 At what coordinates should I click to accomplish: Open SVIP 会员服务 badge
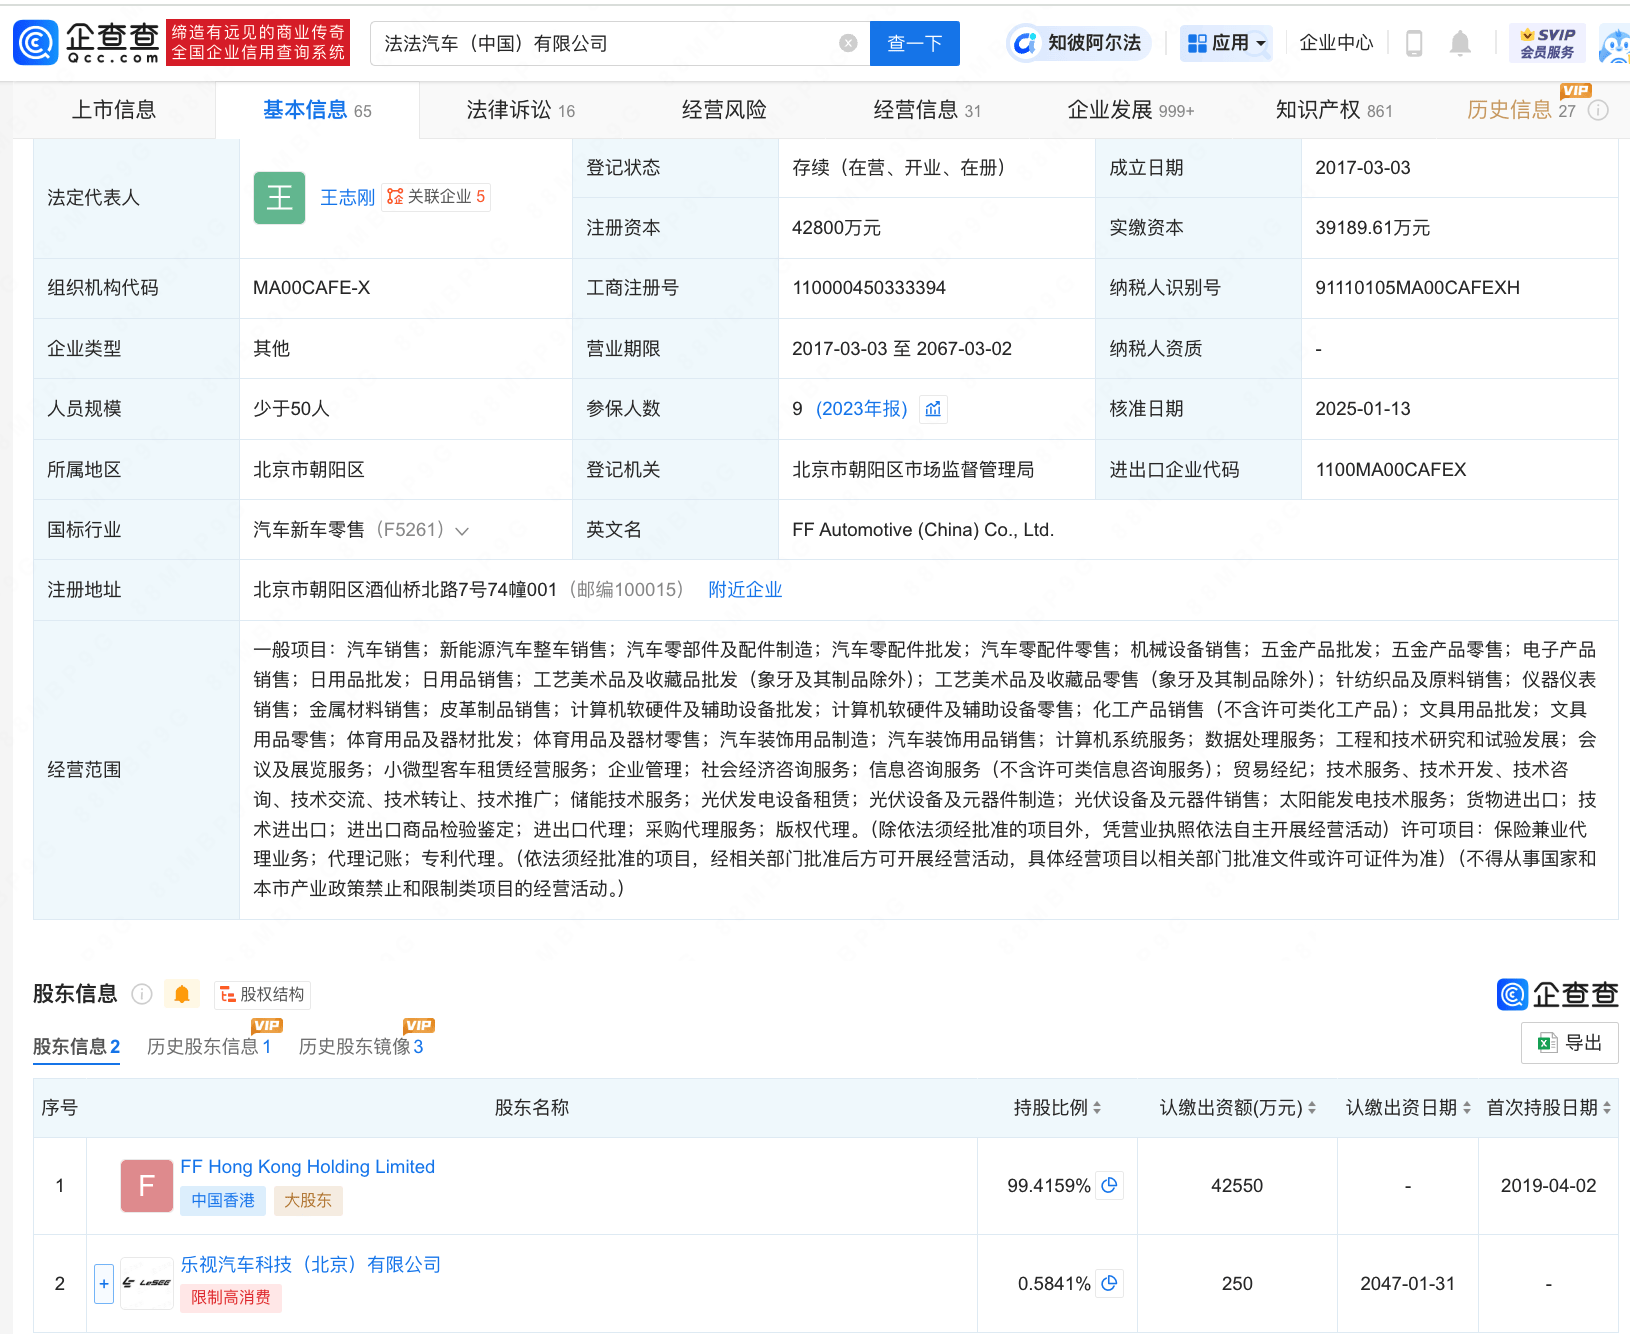(x=1547, y=43)
